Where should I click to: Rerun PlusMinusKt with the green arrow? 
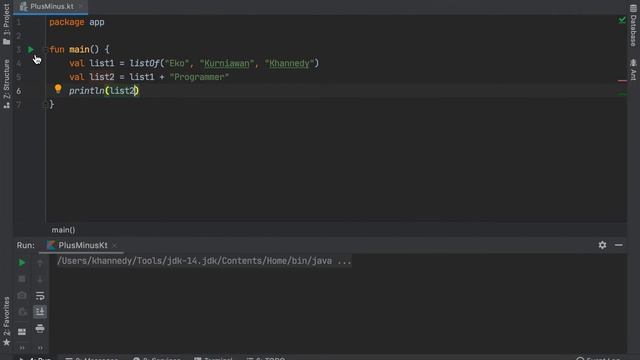click(22, 262)
